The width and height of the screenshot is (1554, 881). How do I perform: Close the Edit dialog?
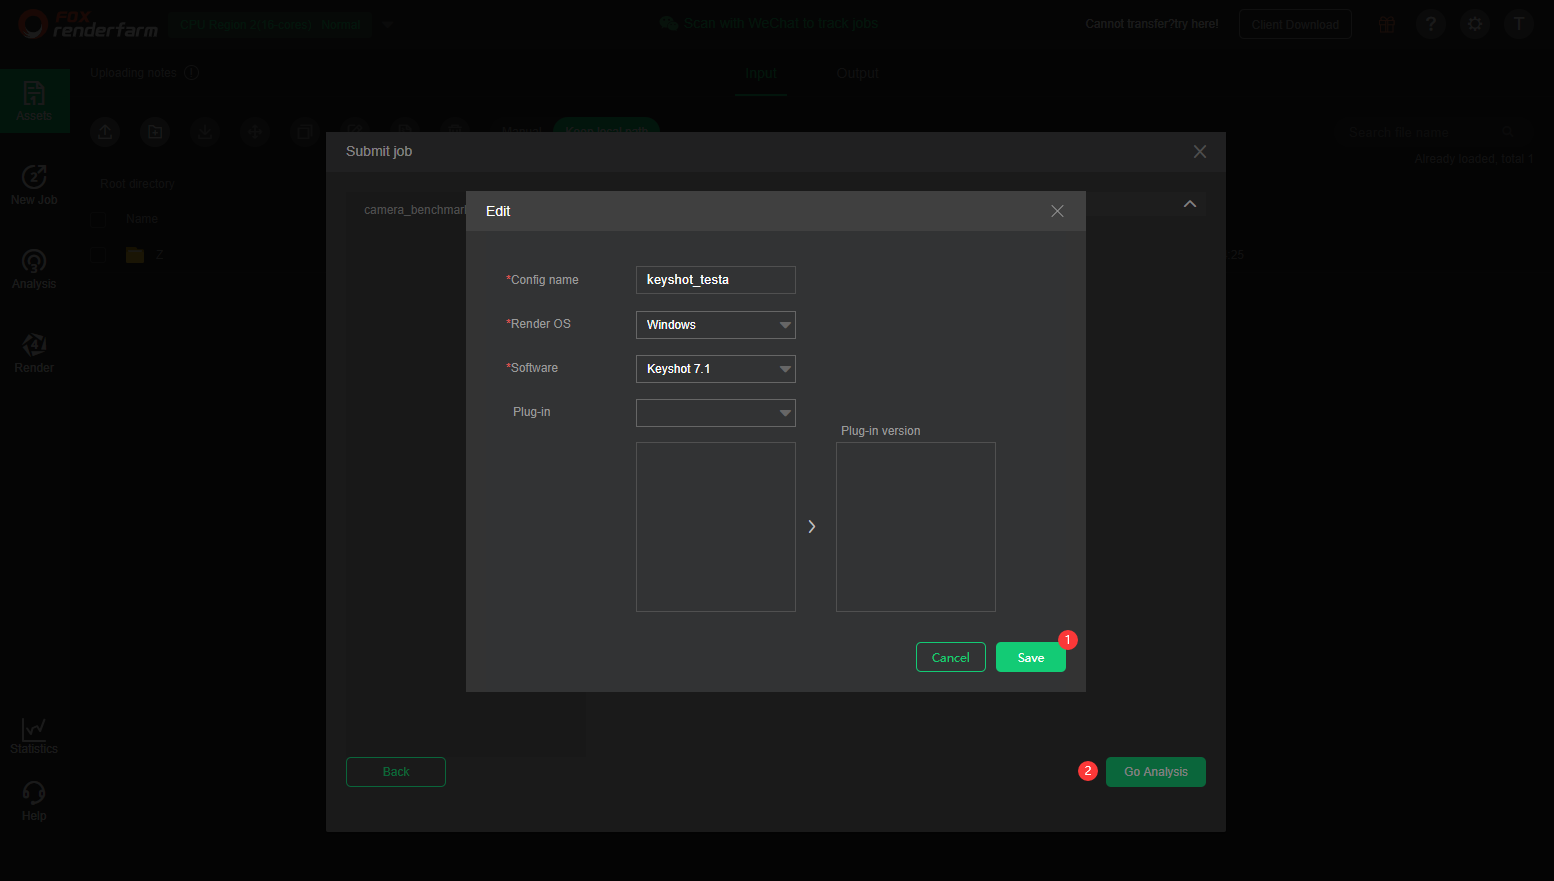1057,211
